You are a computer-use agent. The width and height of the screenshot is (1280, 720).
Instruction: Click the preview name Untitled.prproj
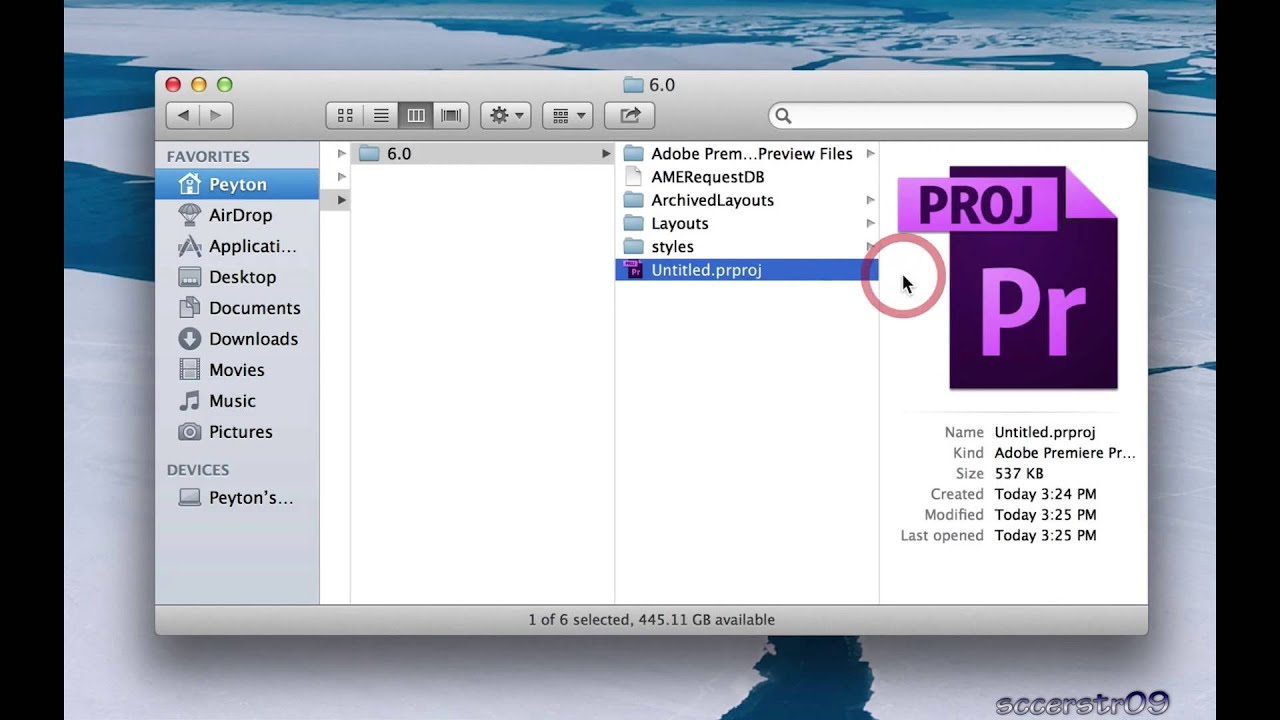coord(1045,432)
